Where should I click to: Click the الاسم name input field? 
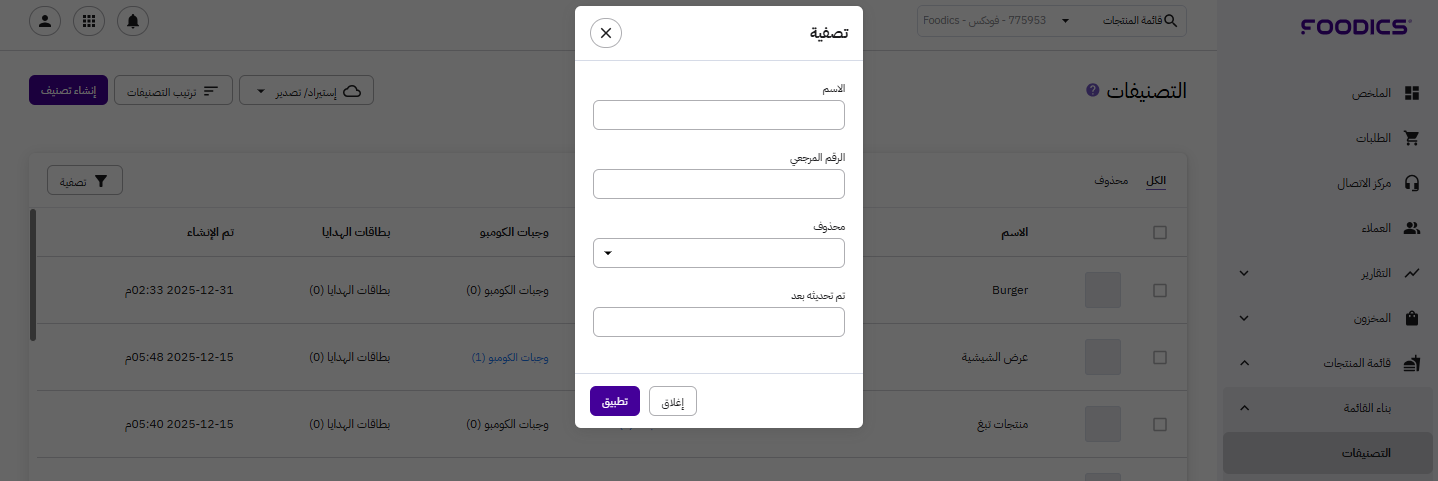pyautogui.click(x=718, y=115)
